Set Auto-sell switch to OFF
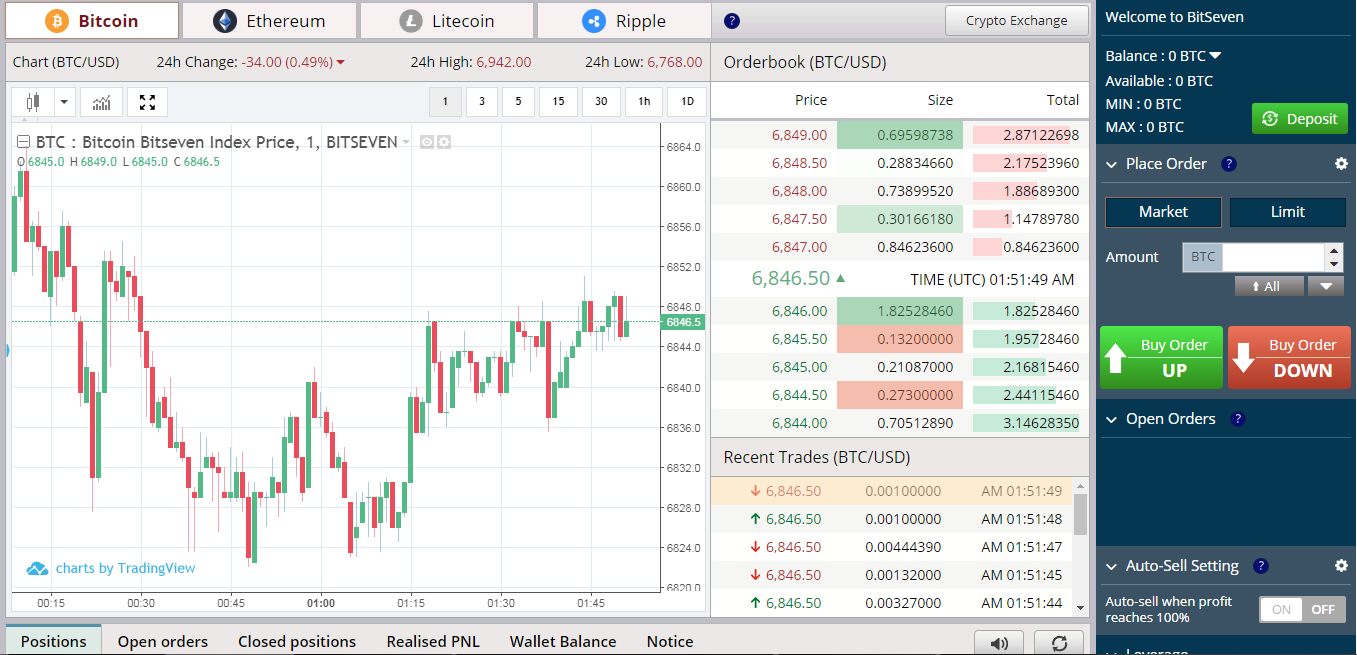Viewport: 1357px width, 655px height. (1323, 609)
